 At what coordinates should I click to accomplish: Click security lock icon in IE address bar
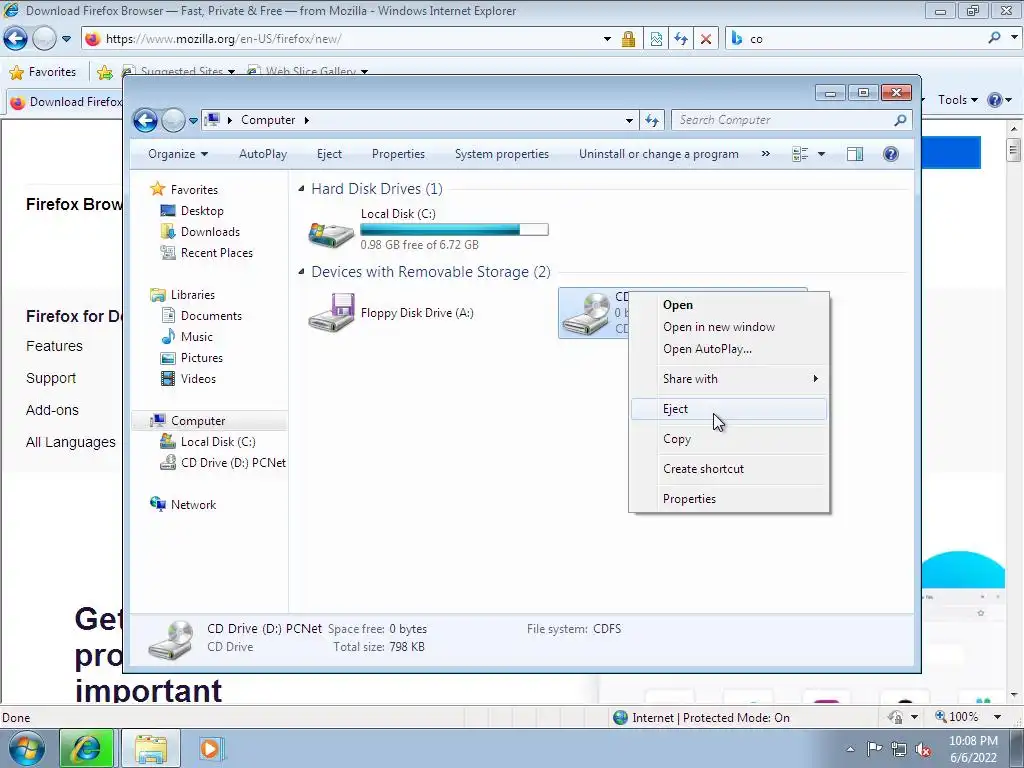[628, 39]
